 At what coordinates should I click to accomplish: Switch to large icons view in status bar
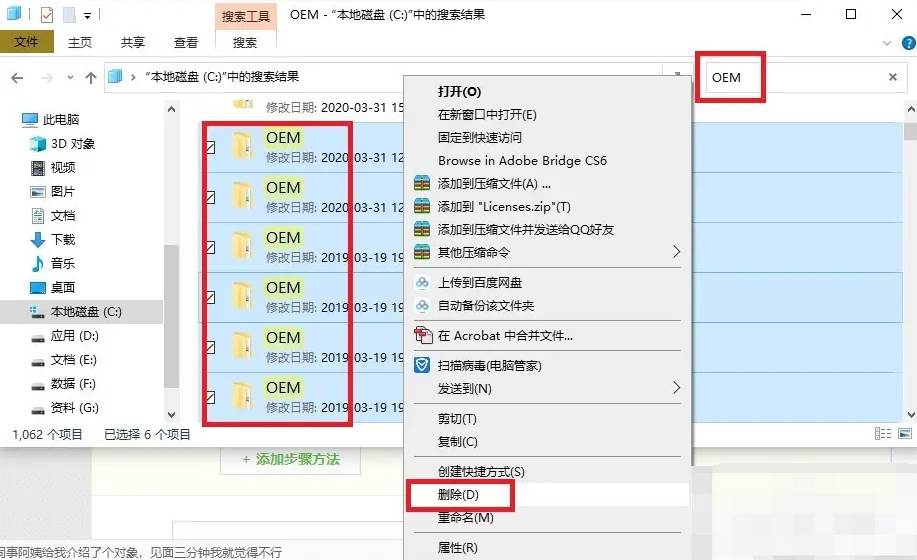coord(905,434)
